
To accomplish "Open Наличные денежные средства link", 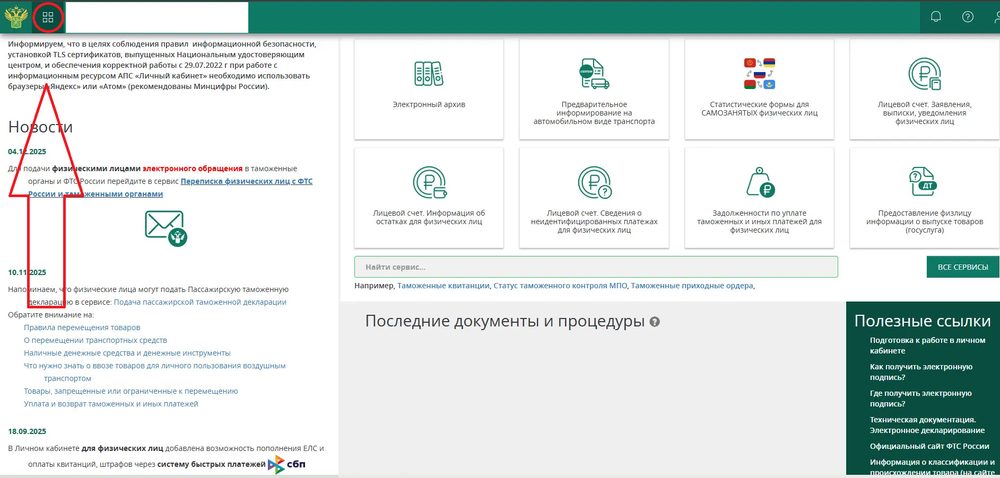I will pos(127,353).
